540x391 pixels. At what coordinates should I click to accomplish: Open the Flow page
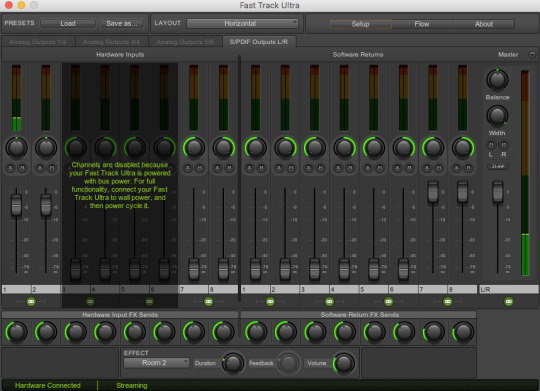[x=422, y=24]
